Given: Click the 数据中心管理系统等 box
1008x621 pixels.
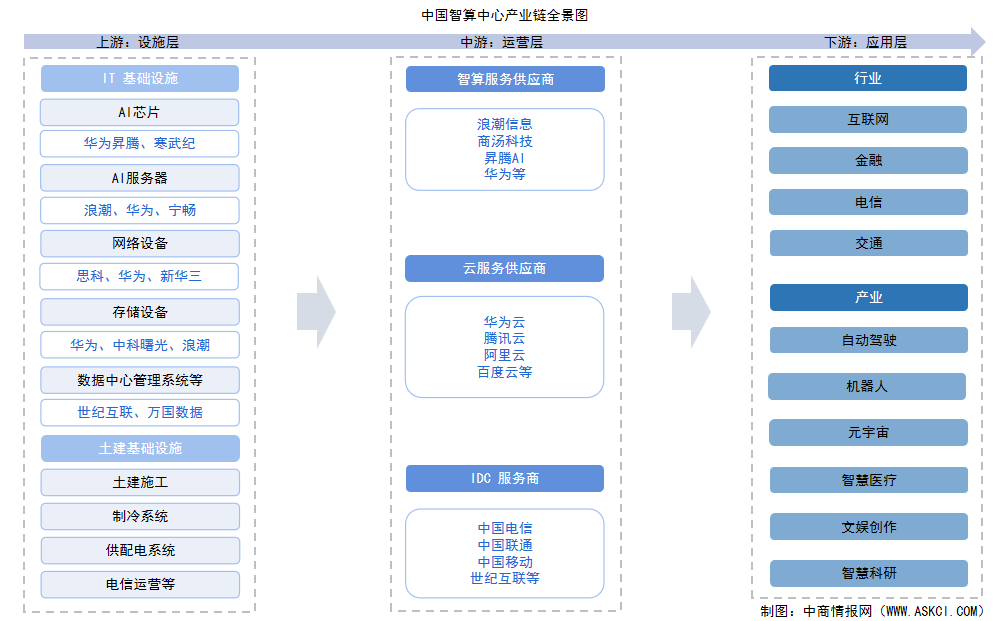Looking at the screenshot, I should tap(140, 380).
